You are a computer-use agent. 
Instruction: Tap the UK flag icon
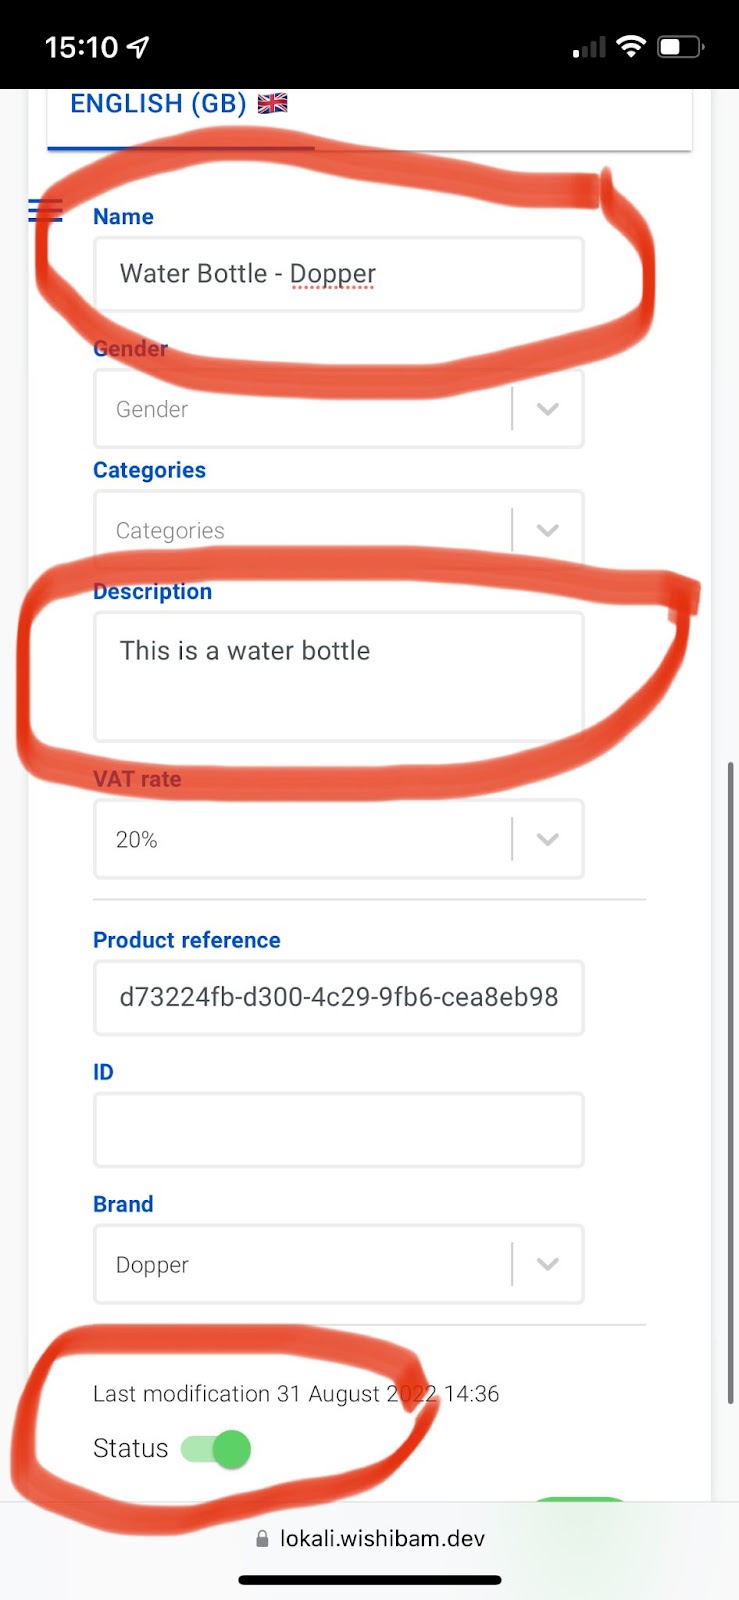tap(272, 103)
